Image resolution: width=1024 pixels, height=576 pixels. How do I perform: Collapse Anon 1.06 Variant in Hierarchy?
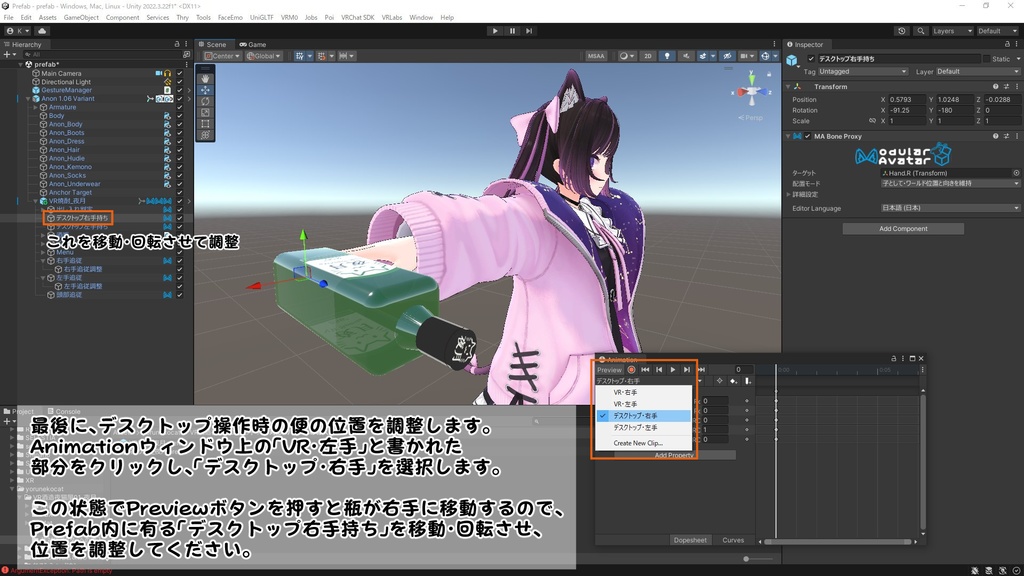click(28, 99)
